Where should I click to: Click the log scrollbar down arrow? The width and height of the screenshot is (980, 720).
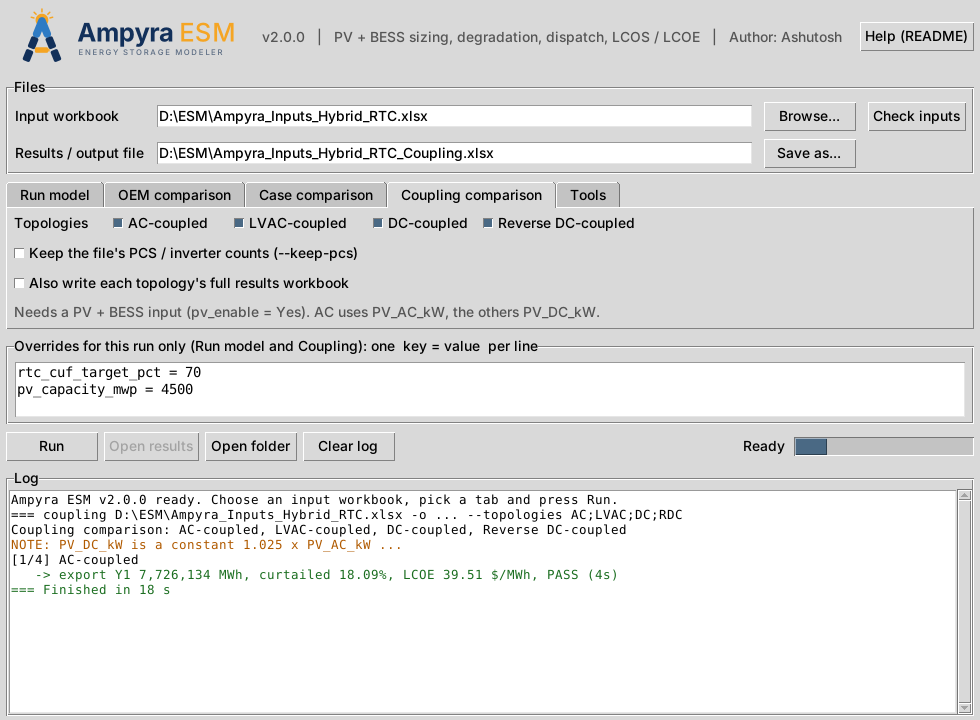tap(964, 708)
